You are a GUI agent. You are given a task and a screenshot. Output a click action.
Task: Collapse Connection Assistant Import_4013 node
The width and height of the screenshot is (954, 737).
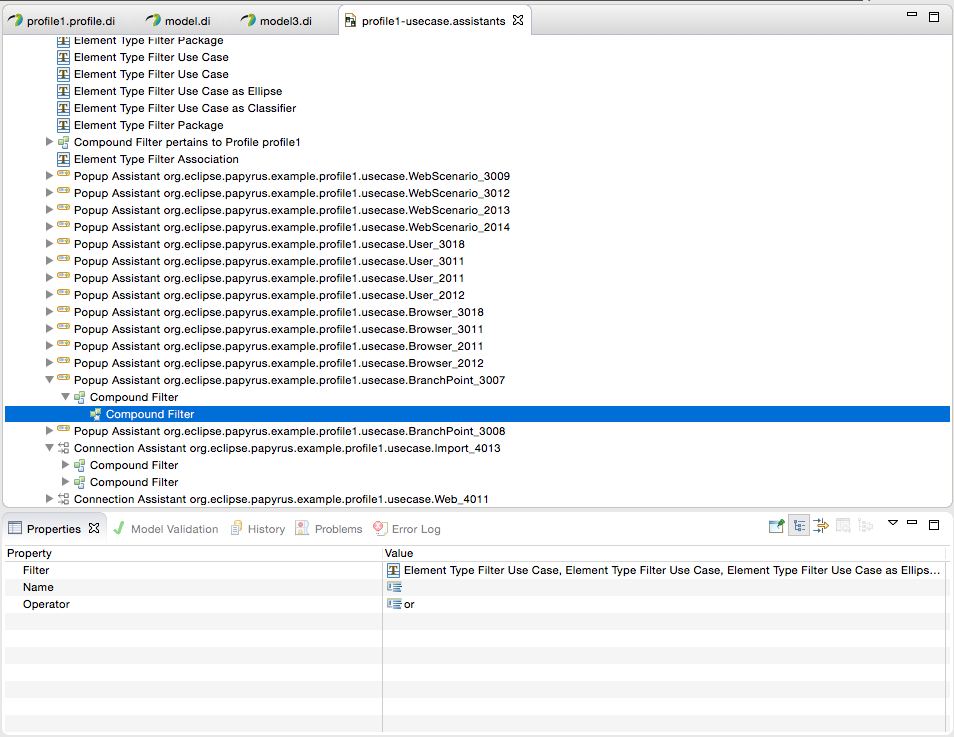click(x=49, y=448)
